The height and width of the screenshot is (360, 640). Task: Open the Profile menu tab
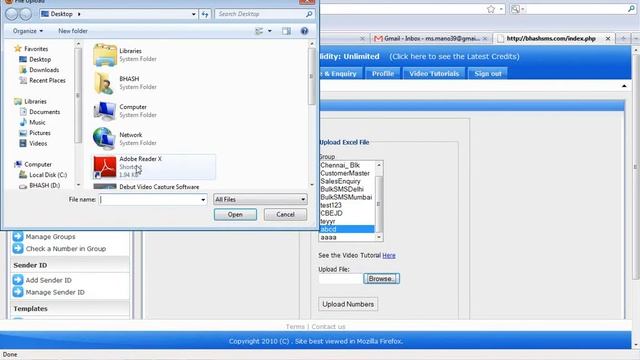tap(383, 73)
